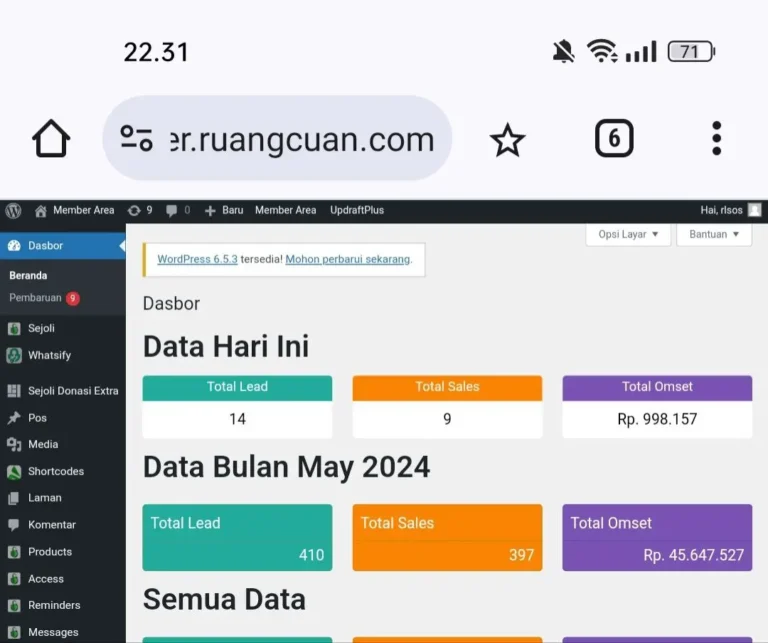768x643 pixels.
Task: Select Whatsify in the sidebar
Action: tap(49, 355)
